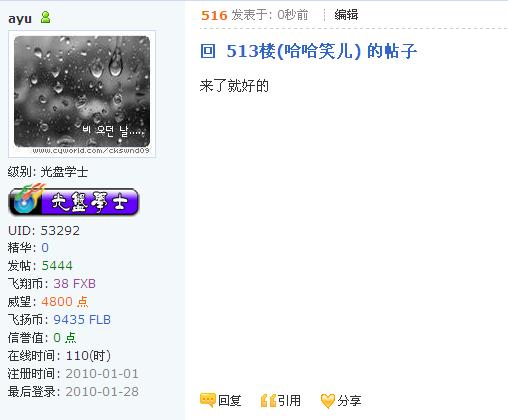This screenshot has width=508, height=420.
Task: Click the orange quotation marks icon
Action: 268,401
